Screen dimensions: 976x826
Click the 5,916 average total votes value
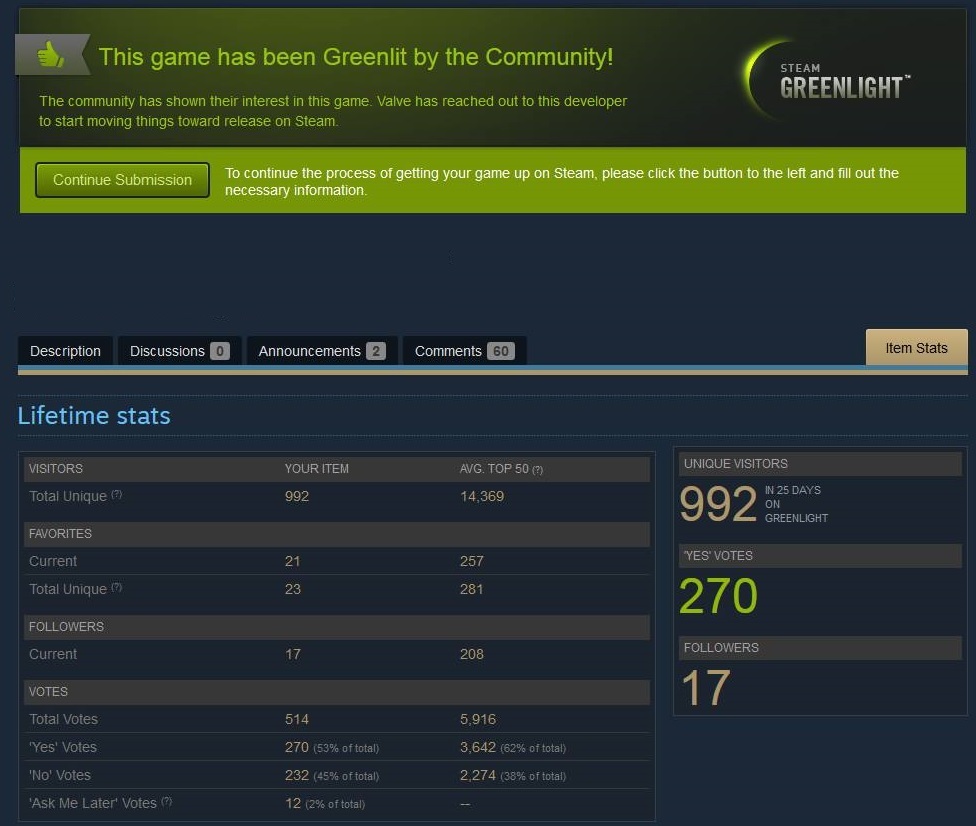[478, 719]
